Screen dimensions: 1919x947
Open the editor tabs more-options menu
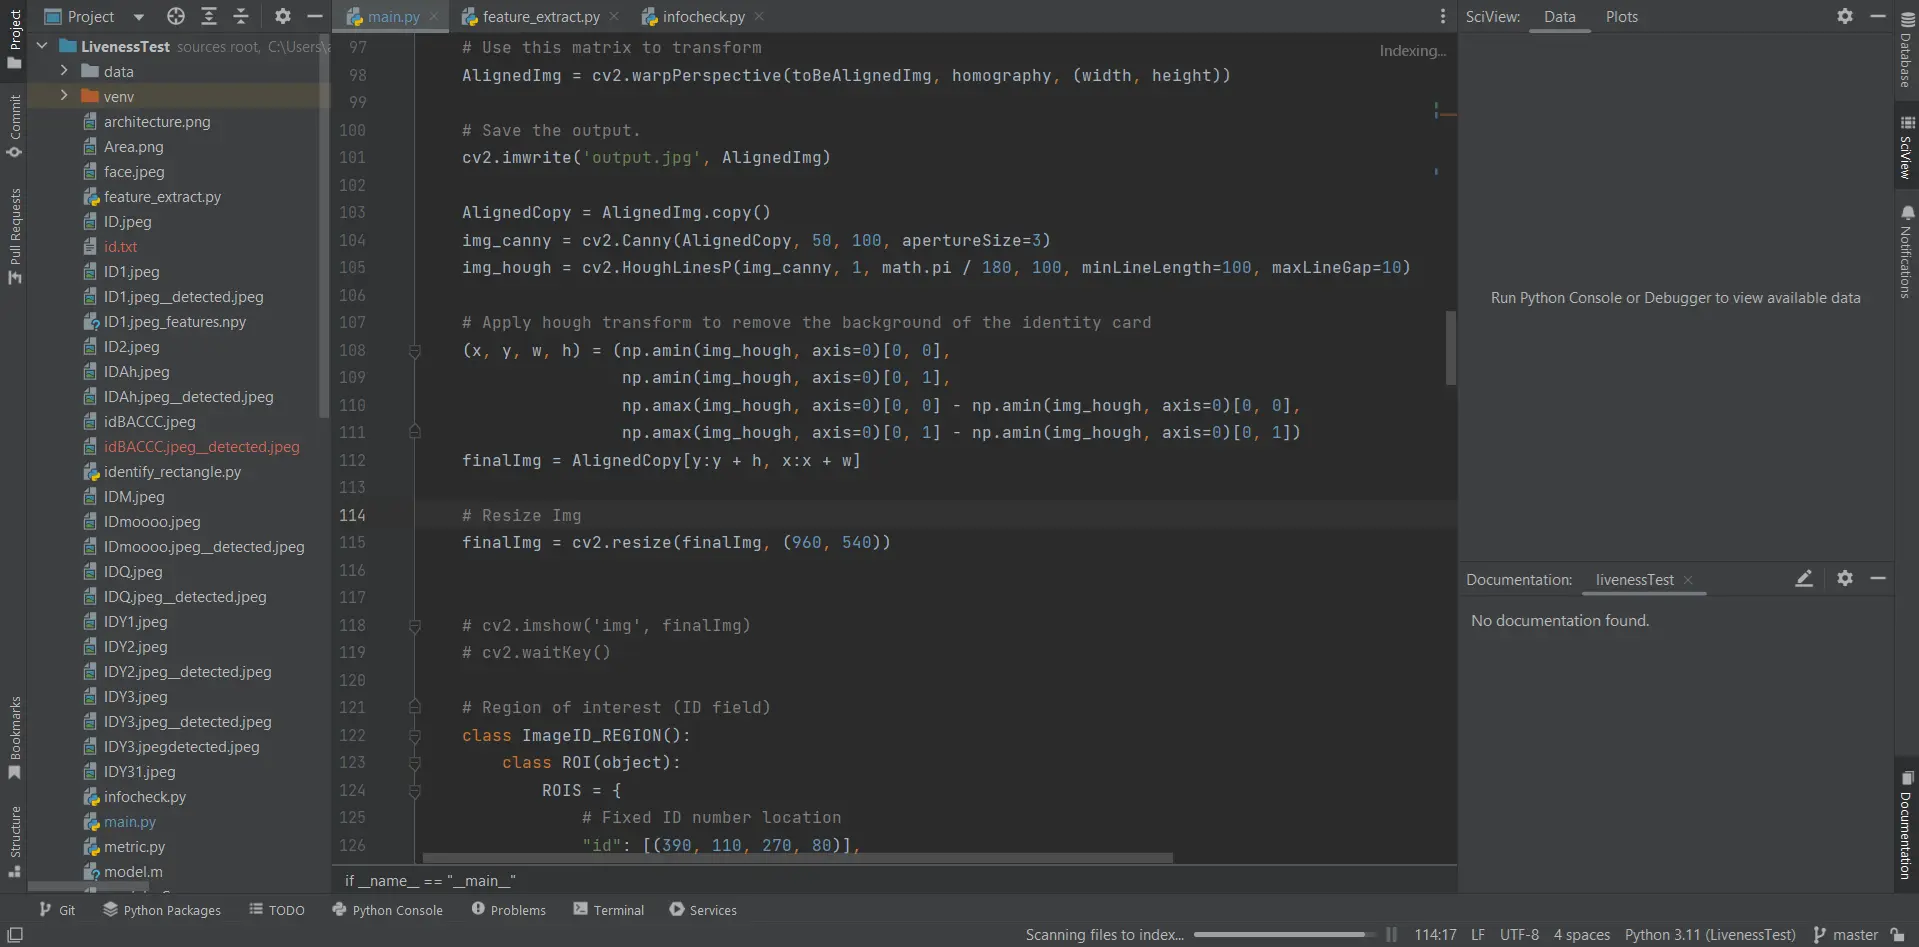point(1442,16)
